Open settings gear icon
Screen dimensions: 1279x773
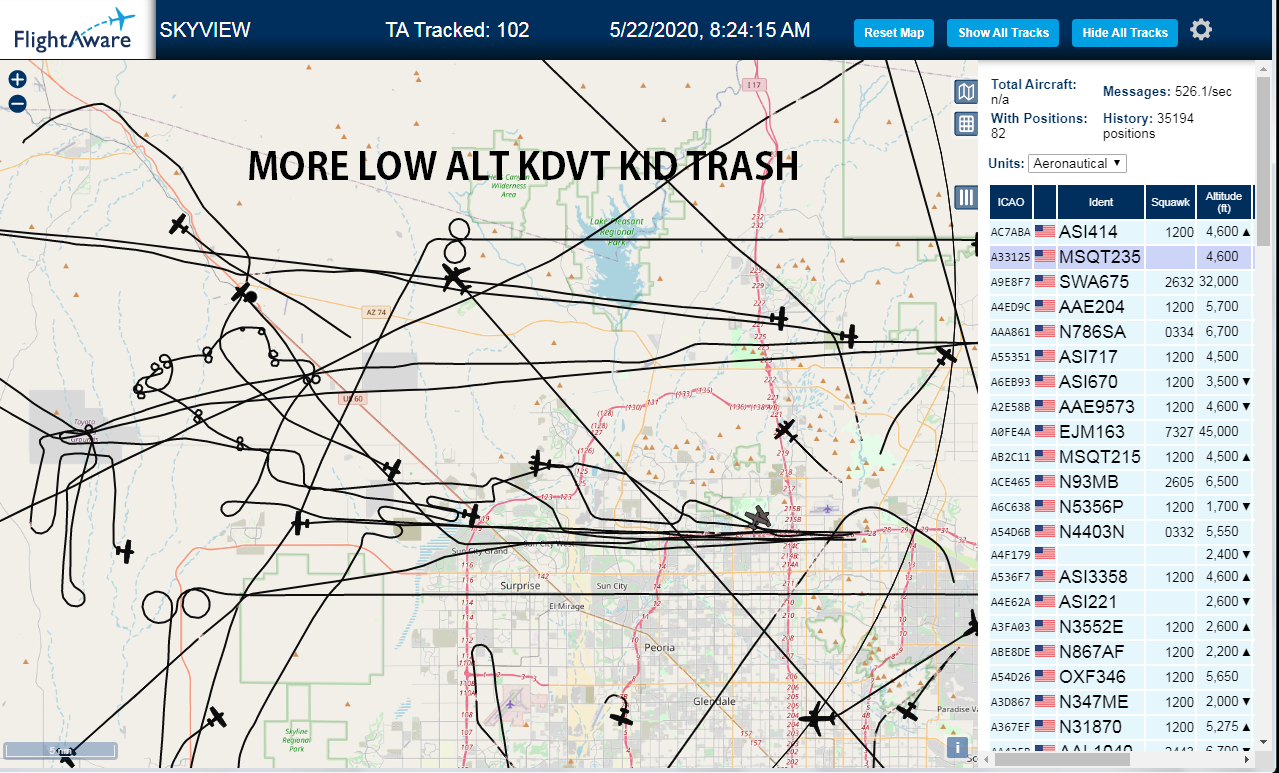tap(1201, 30)
